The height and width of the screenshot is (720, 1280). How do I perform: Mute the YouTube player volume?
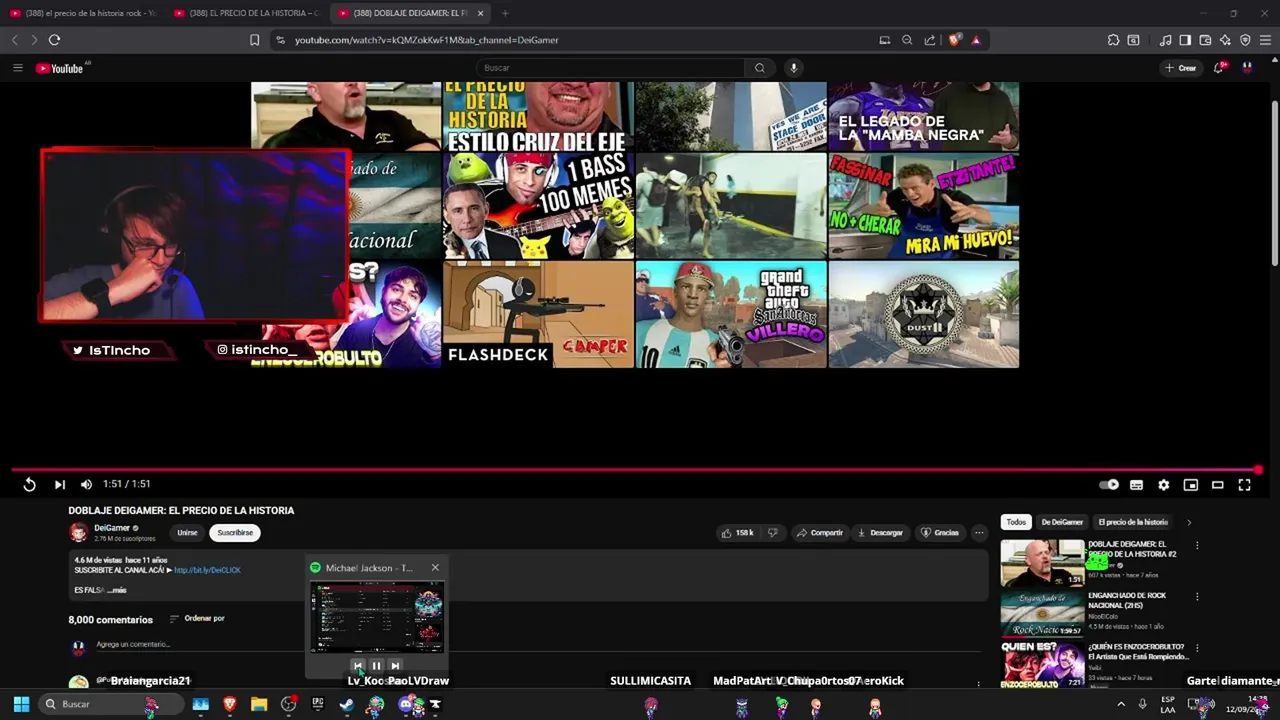pos(86,485)
